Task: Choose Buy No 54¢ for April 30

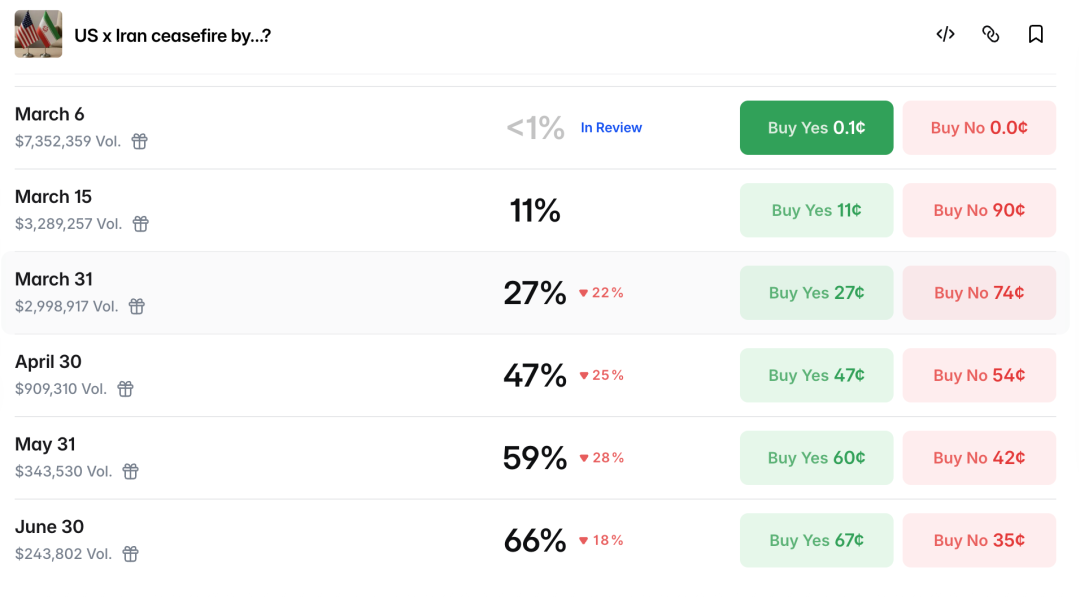Action: coord(979,375)
